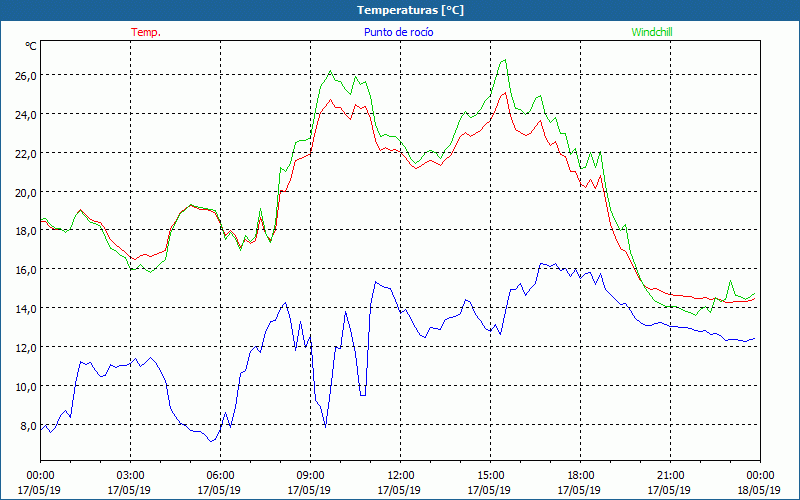Click the 24,0 y-axis value
This screenshot has width=800, height=500.
pyautogui.click(x=26, y=114)
